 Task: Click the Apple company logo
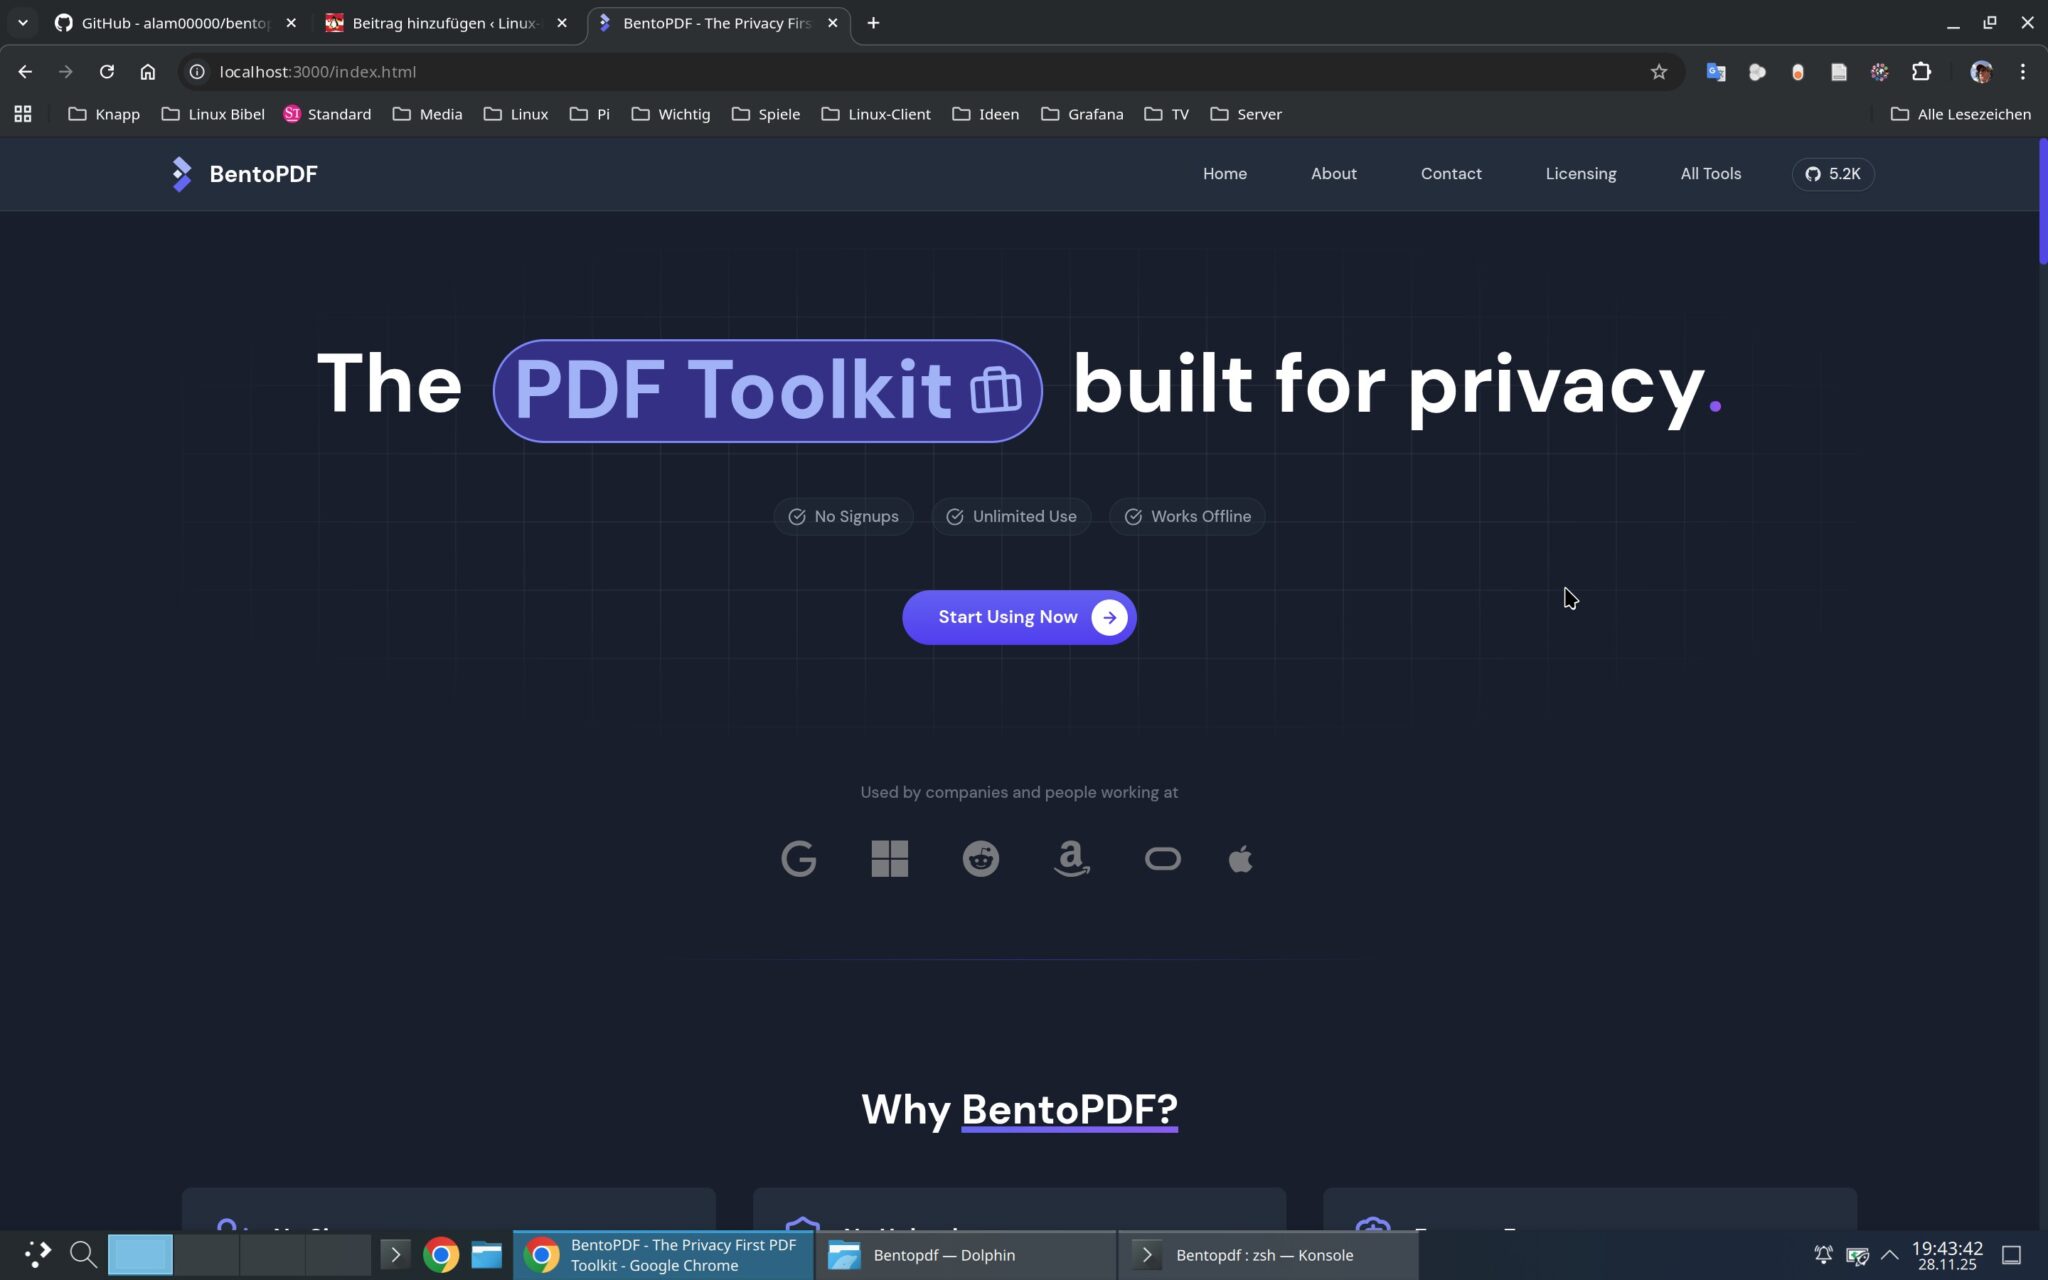(x=1240, y=858)
